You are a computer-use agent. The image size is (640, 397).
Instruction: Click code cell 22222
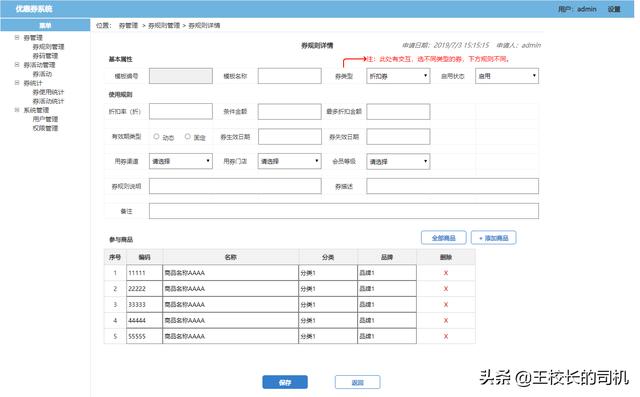(144, 288)
